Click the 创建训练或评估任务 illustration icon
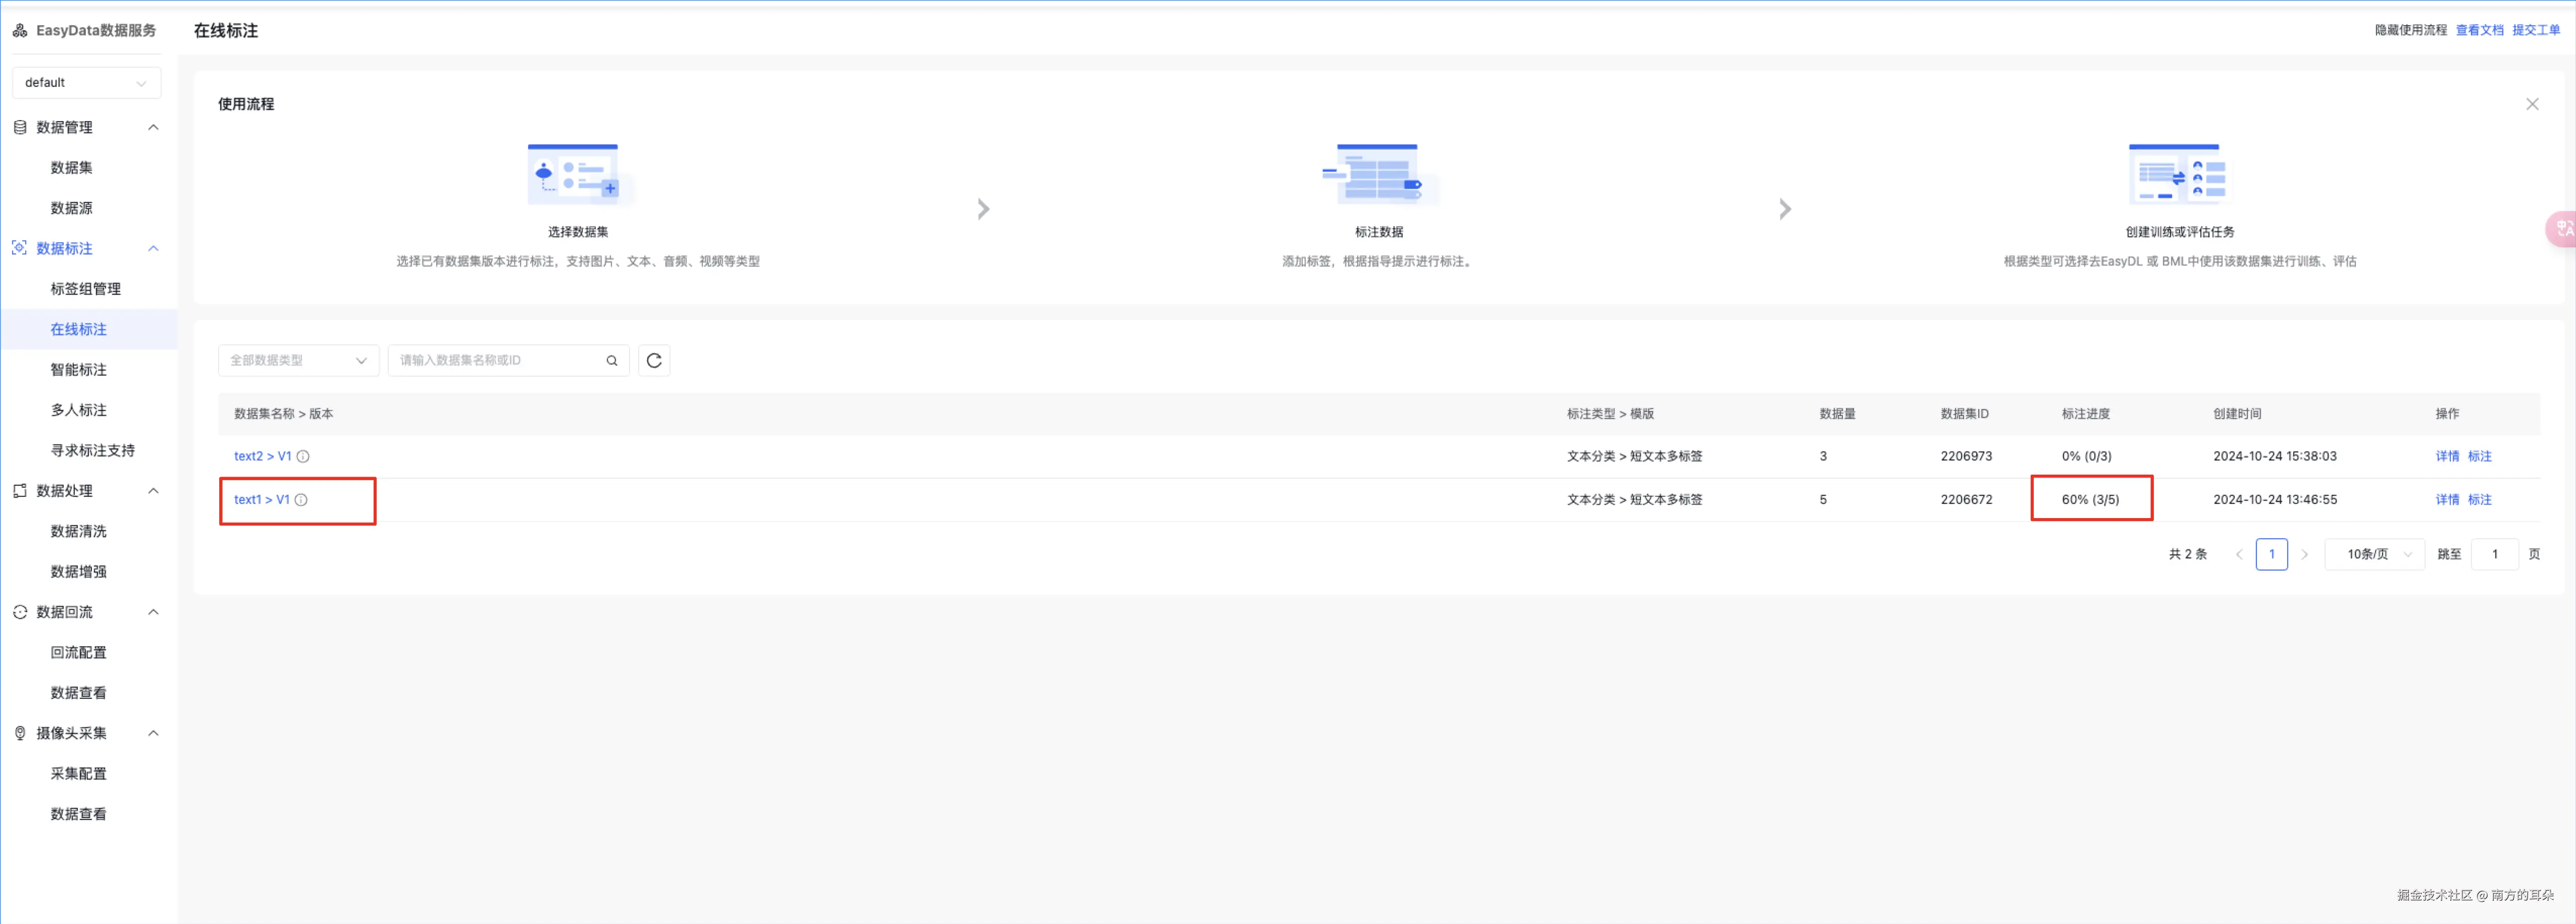Image resolution: width=2576 pixels, height=924 pixels. (2179, 175)
